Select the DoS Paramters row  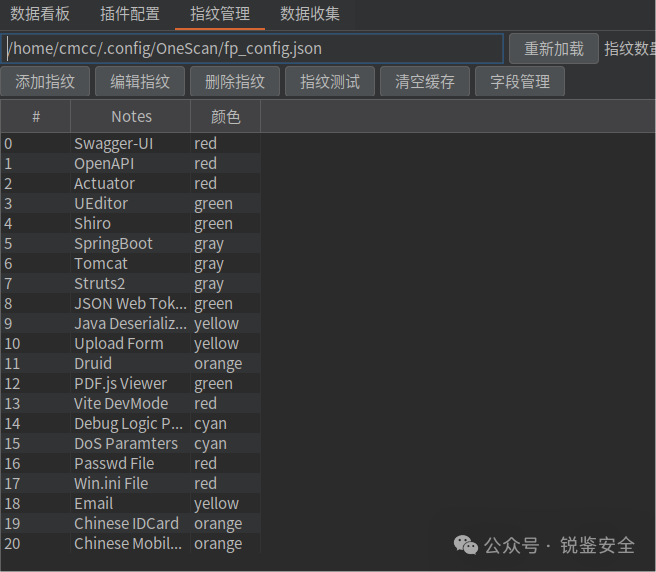pos(131,444)
